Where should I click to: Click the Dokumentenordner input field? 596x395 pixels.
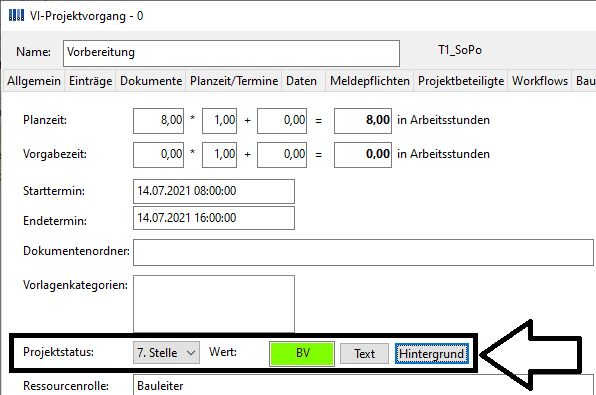click(363, 252)
